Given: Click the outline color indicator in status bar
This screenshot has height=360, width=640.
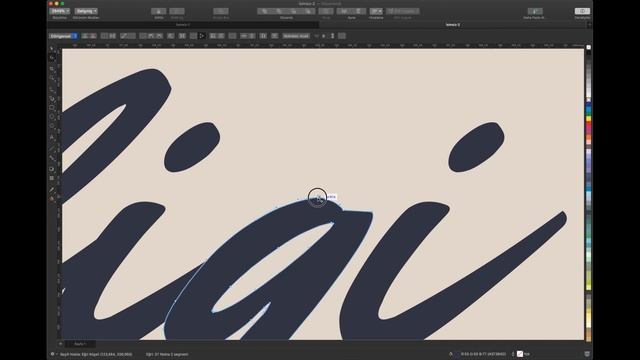Looking at the screenshot, I should pos(520,354).
